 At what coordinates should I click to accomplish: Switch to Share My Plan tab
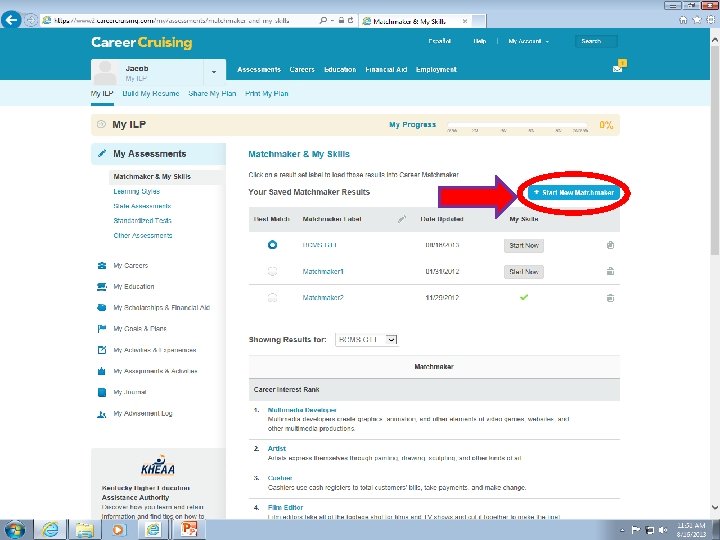pos(212,93)
